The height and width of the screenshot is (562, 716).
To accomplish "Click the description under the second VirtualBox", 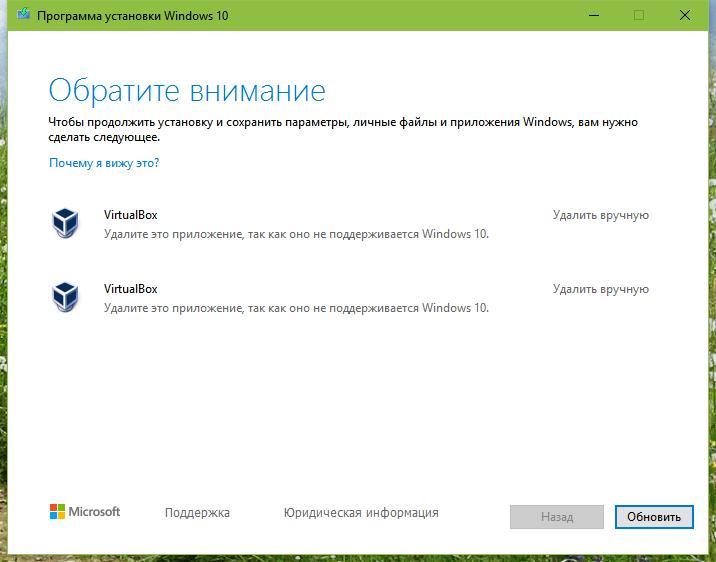I will tap(296, 308).
